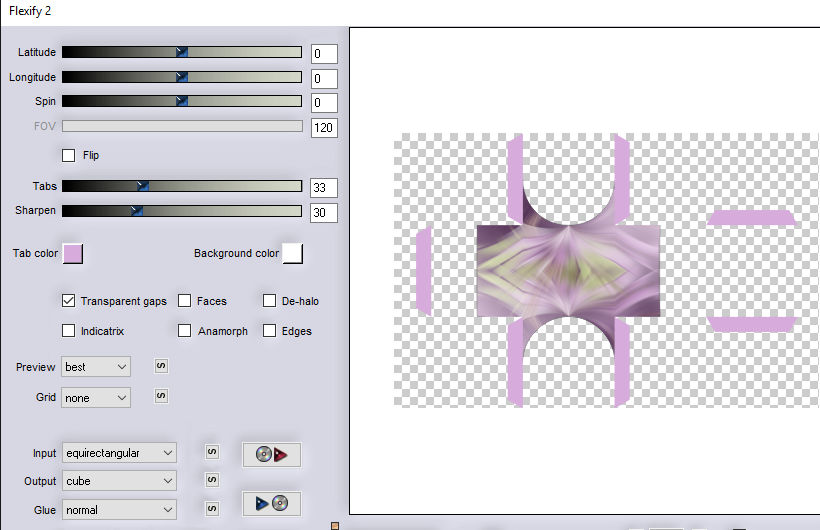This screenshot has height=530, width=820.
Task: Click the play-then-disc settings button near Glue
Action: tap(271, 503)
